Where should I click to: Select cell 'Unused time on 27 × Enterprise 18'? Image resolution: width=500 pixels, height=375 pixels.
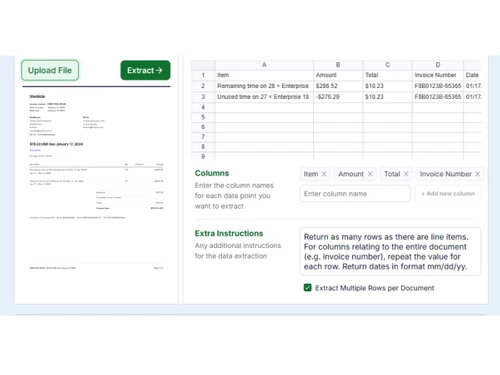[x=264, y=97]
